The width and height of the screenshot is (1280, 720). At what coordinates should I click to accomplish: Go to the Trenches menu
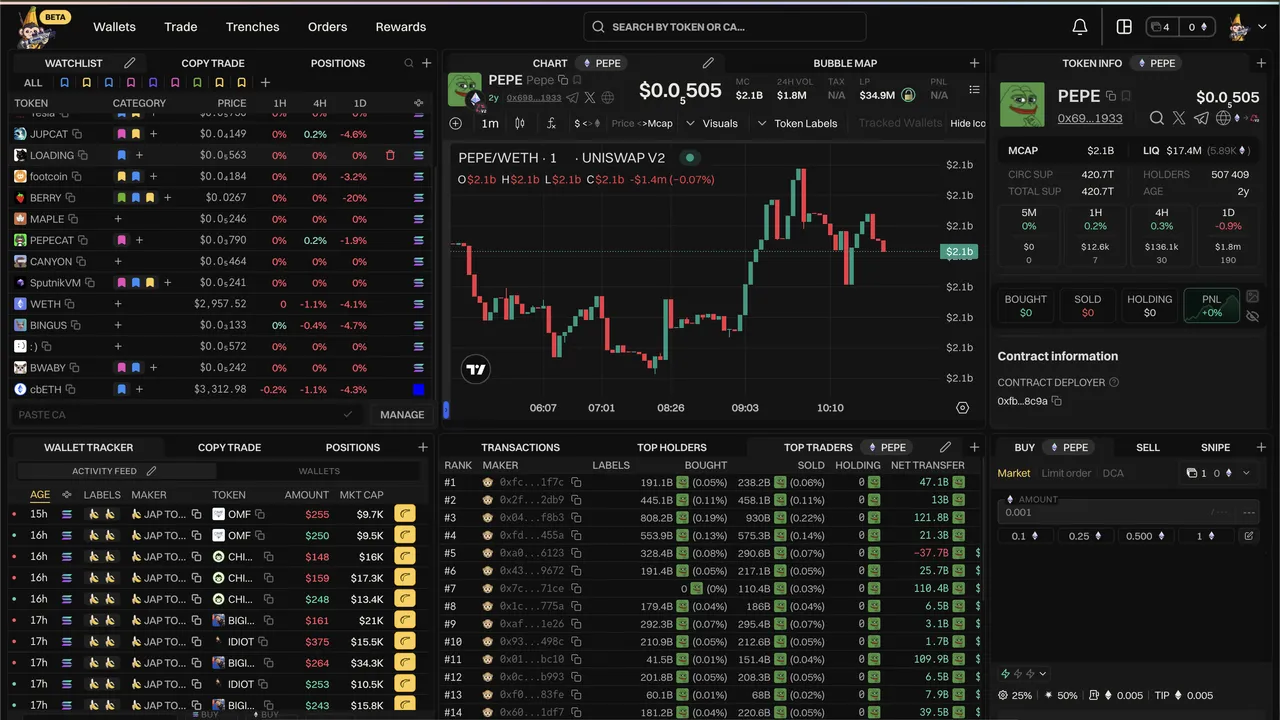[252, 27]
